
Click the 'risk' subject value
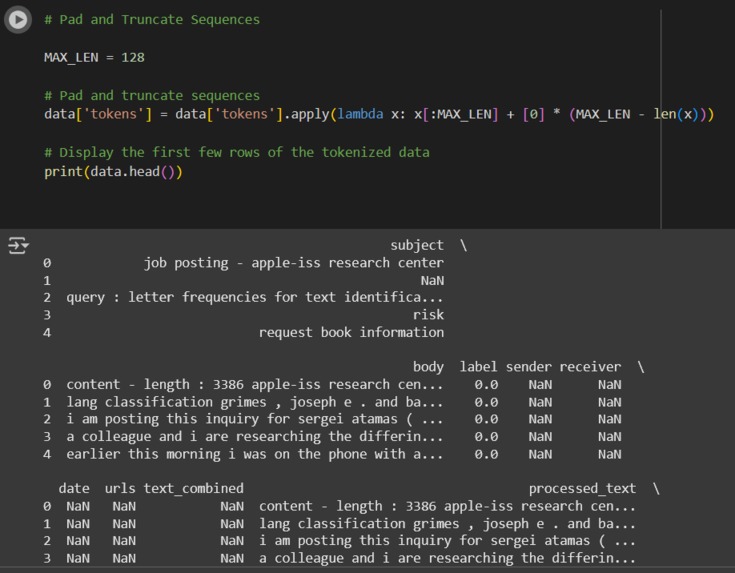[428, 315]
